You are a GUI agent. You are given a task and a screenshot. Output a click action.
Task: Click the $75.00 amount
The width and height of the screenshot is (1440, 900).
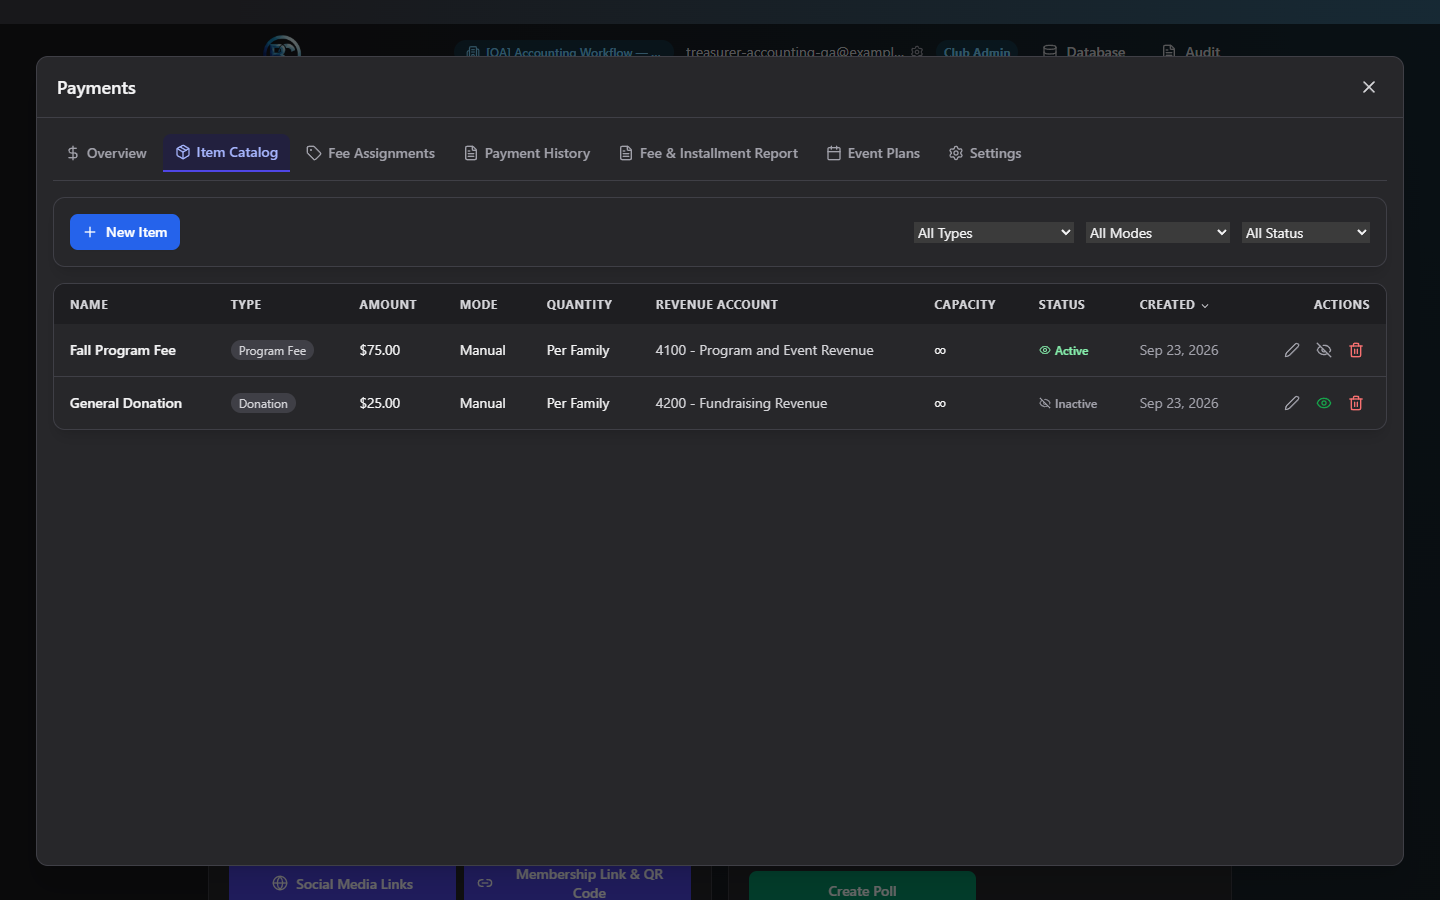380,350
